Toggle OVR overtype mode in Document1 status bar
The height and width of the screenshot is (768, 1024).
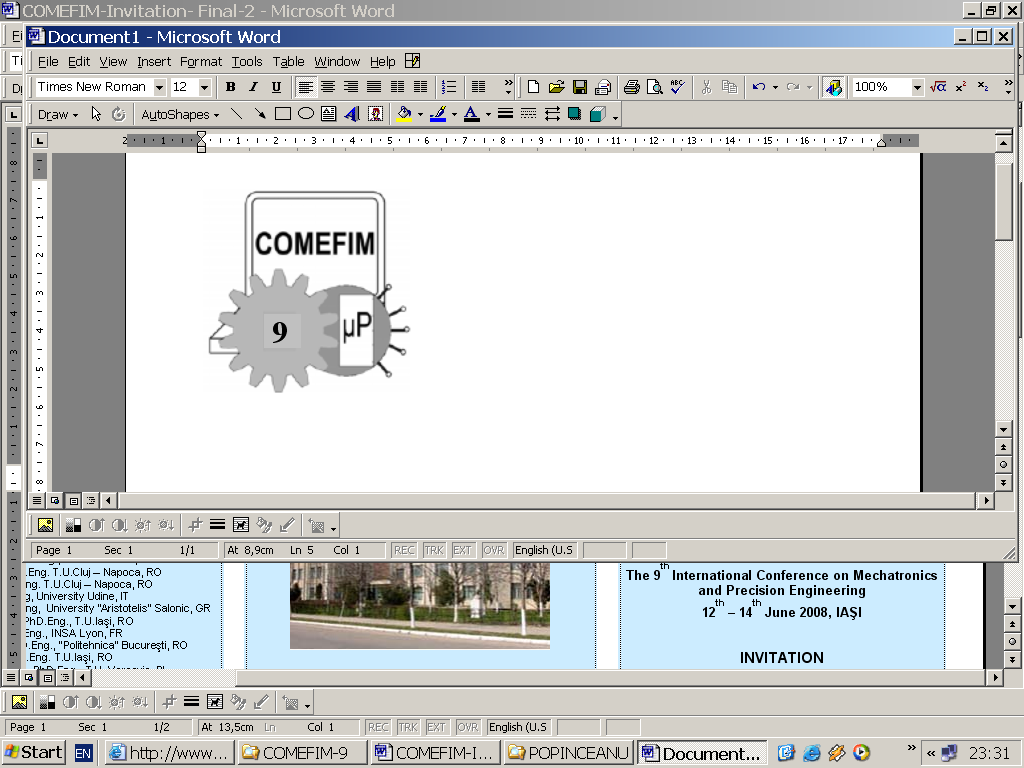[x=493, y=550]
